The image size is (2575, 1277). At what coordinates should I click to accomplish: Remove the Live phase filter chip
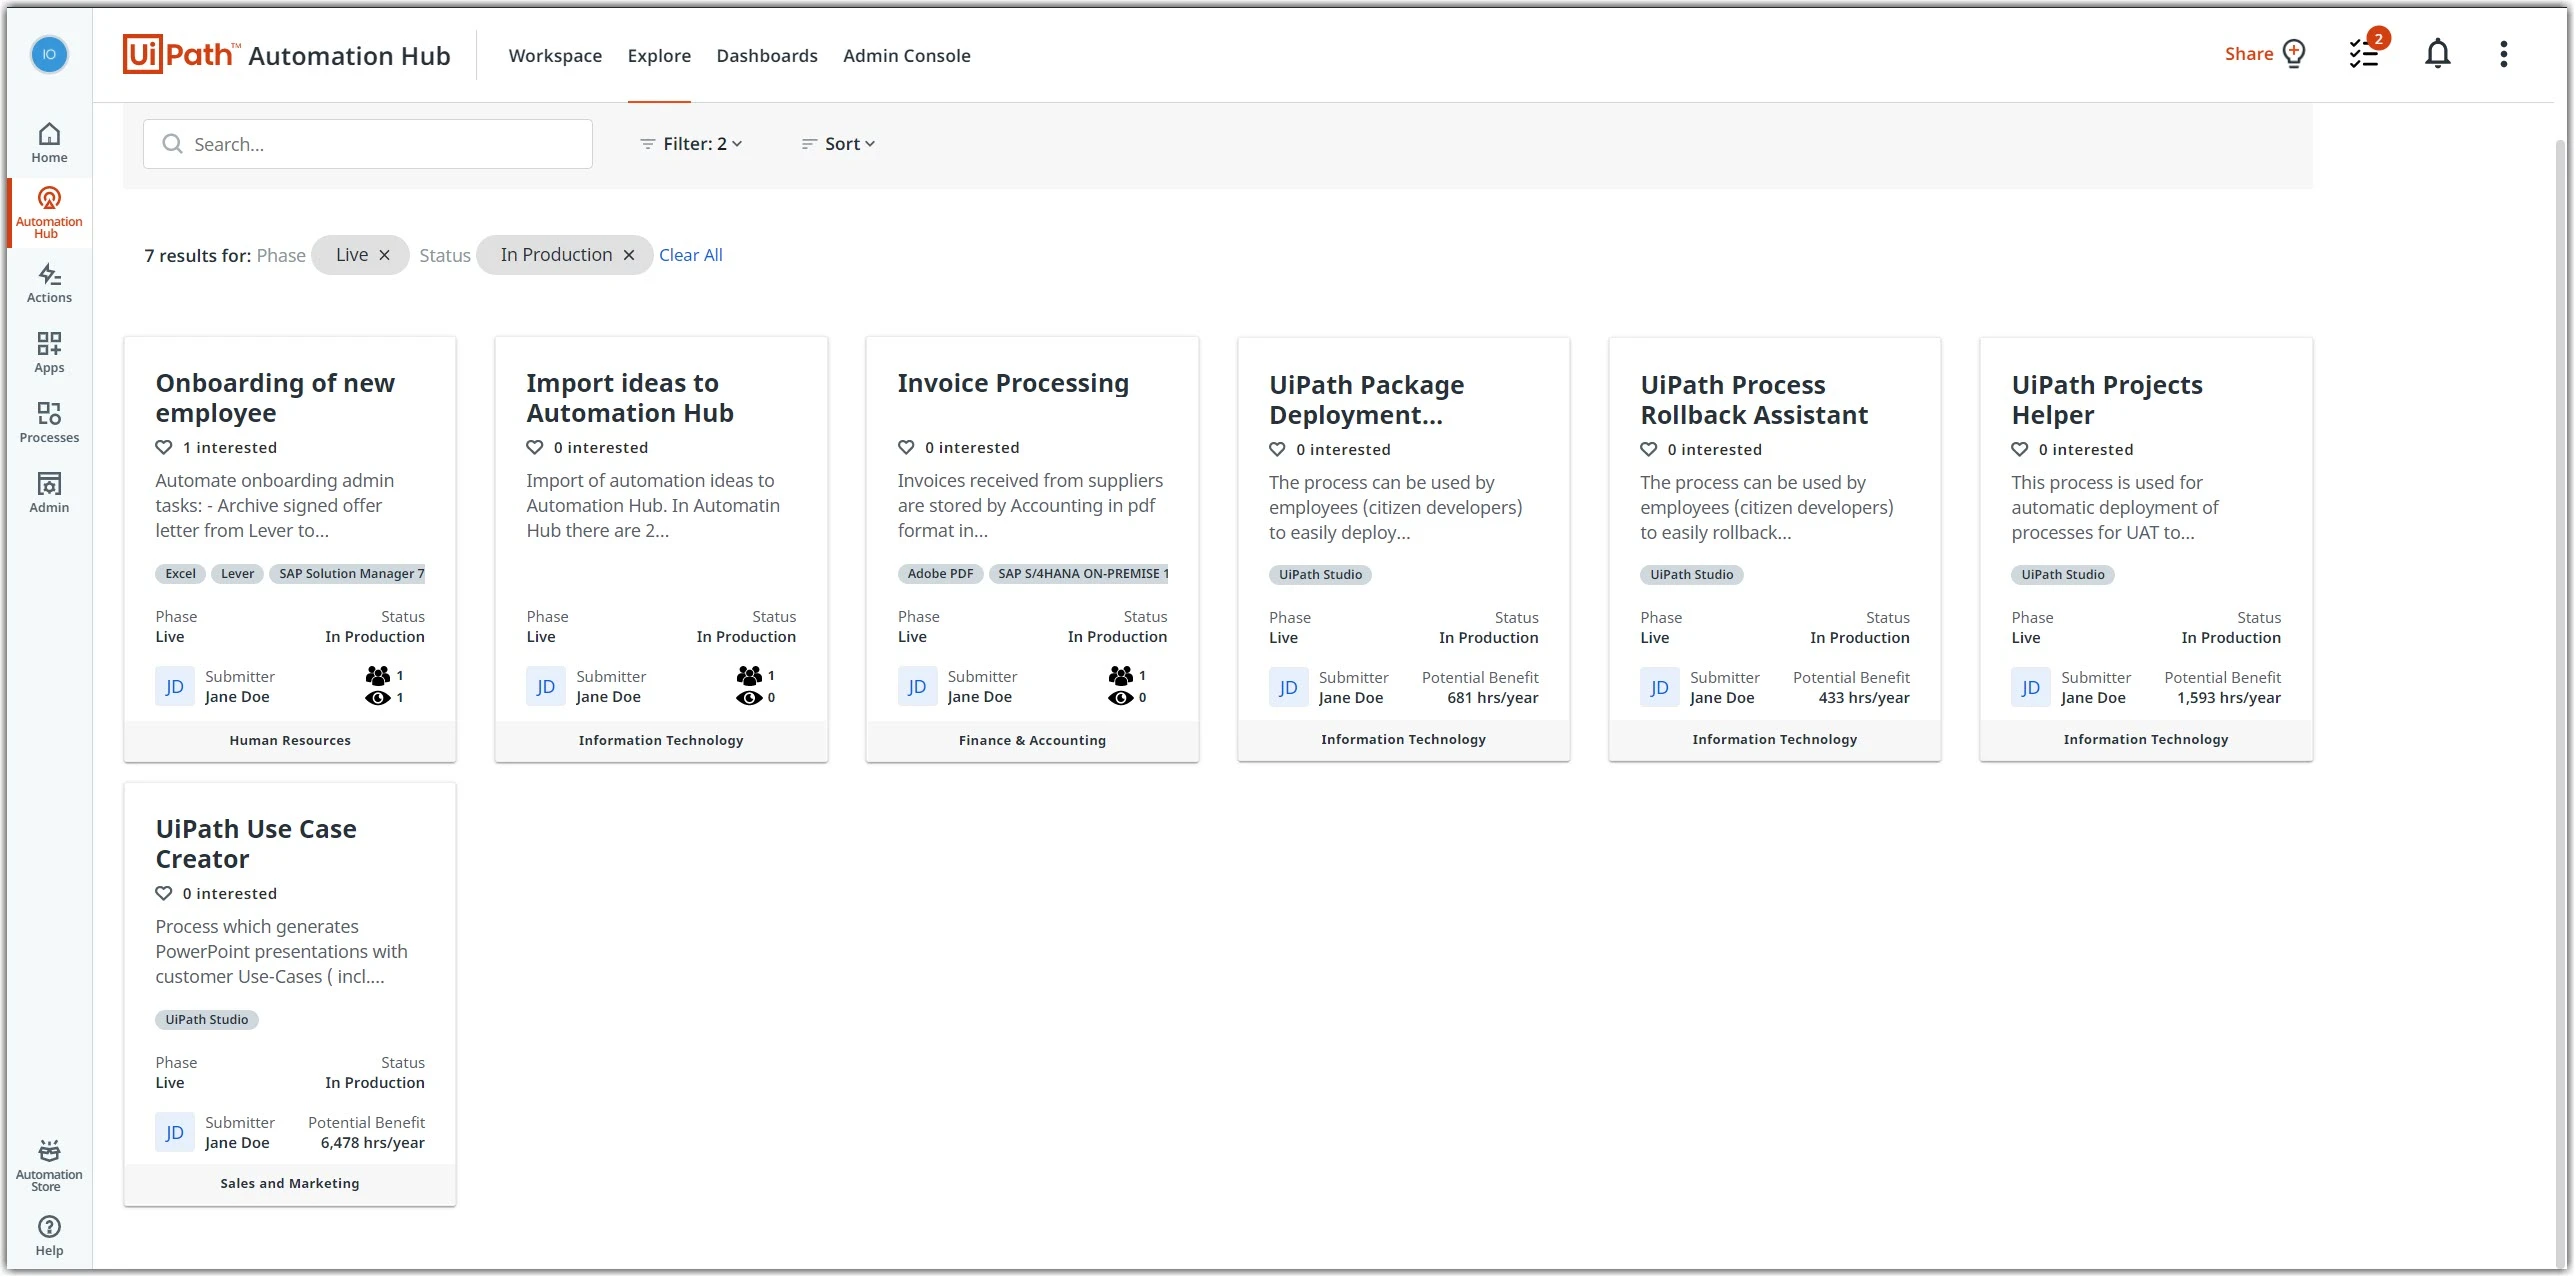point(384,255)
